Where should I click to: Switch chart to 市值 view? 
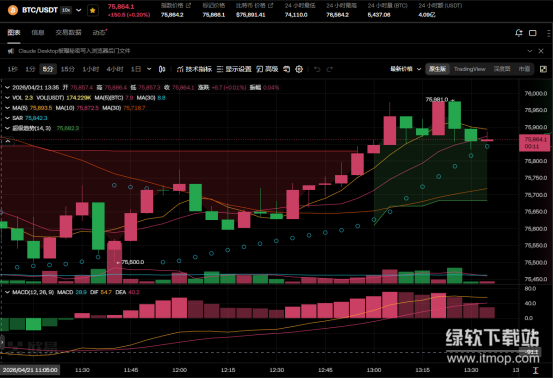pos(524,69)
